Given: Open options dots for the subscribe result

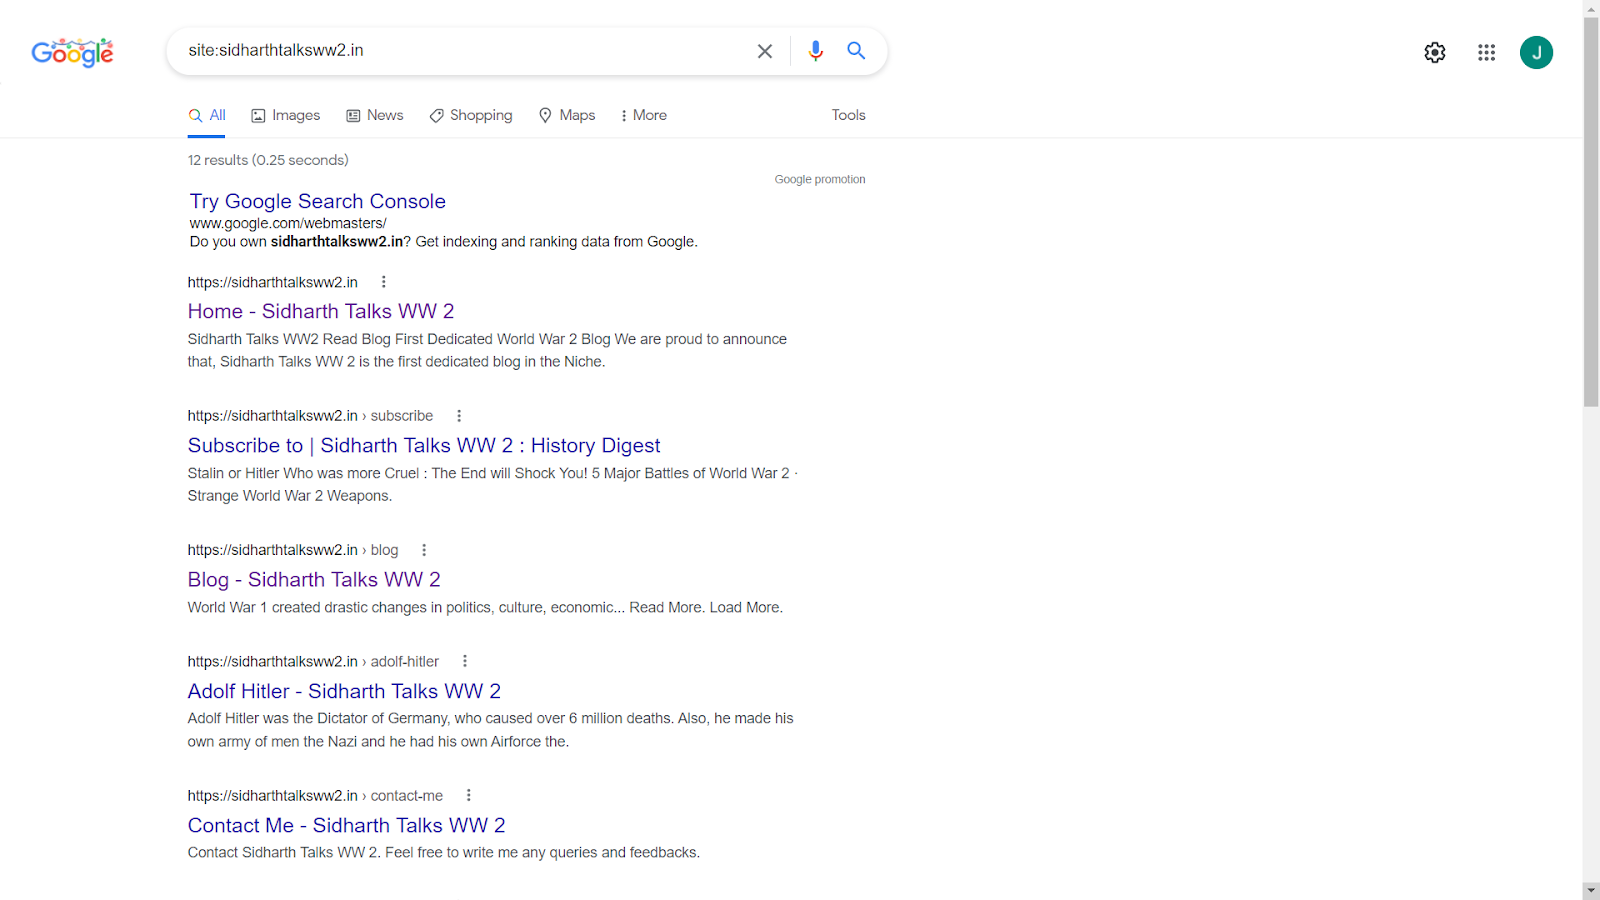Looking at the screenshot, I should tap(459, 416).
